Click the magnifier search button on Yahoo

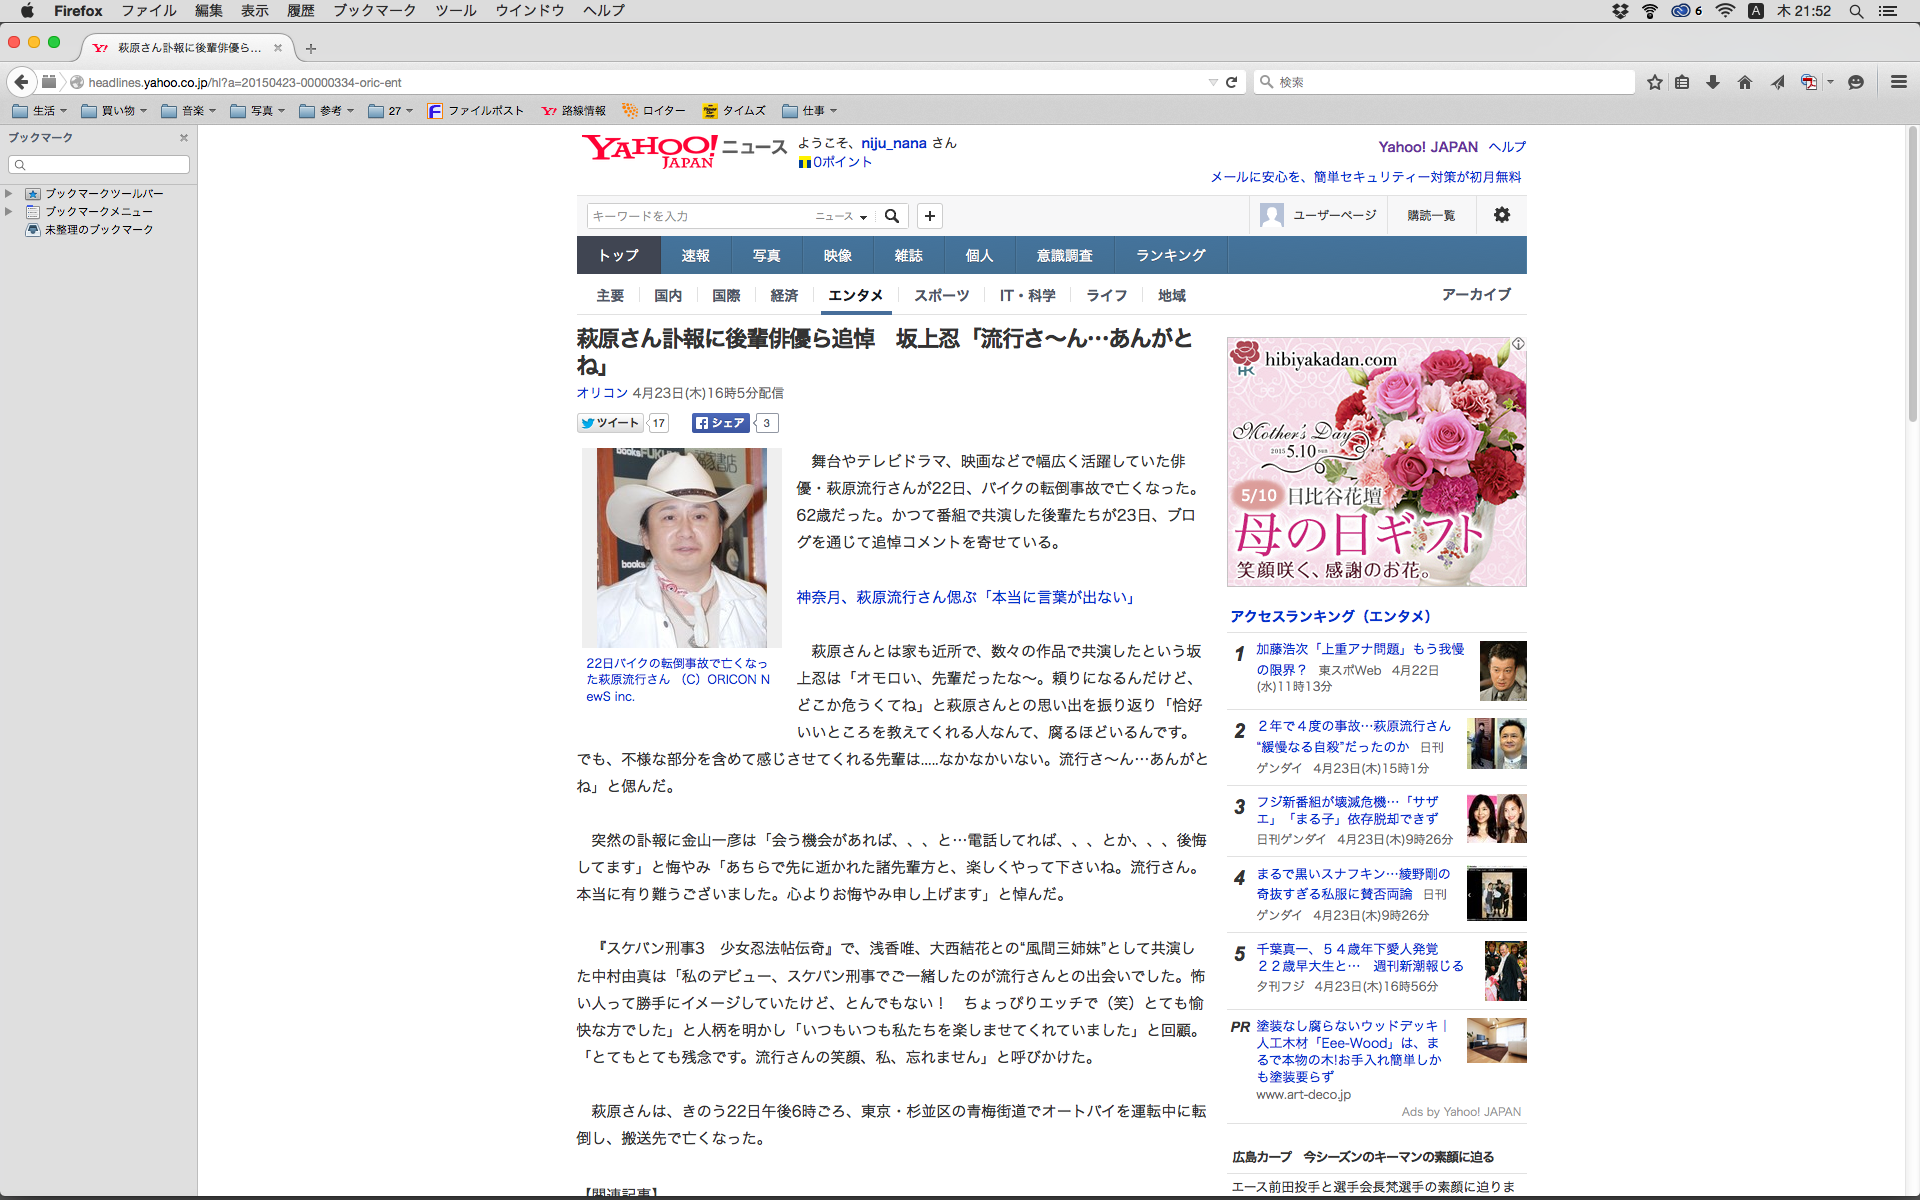pyautogui.click(x=892, y=216)
